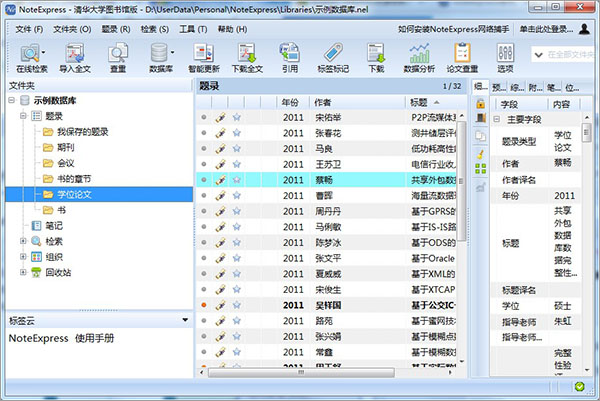Toggle the read-status dot for 吴祥国 row
This screenshot has width=600, height=401.
point(204,305)
